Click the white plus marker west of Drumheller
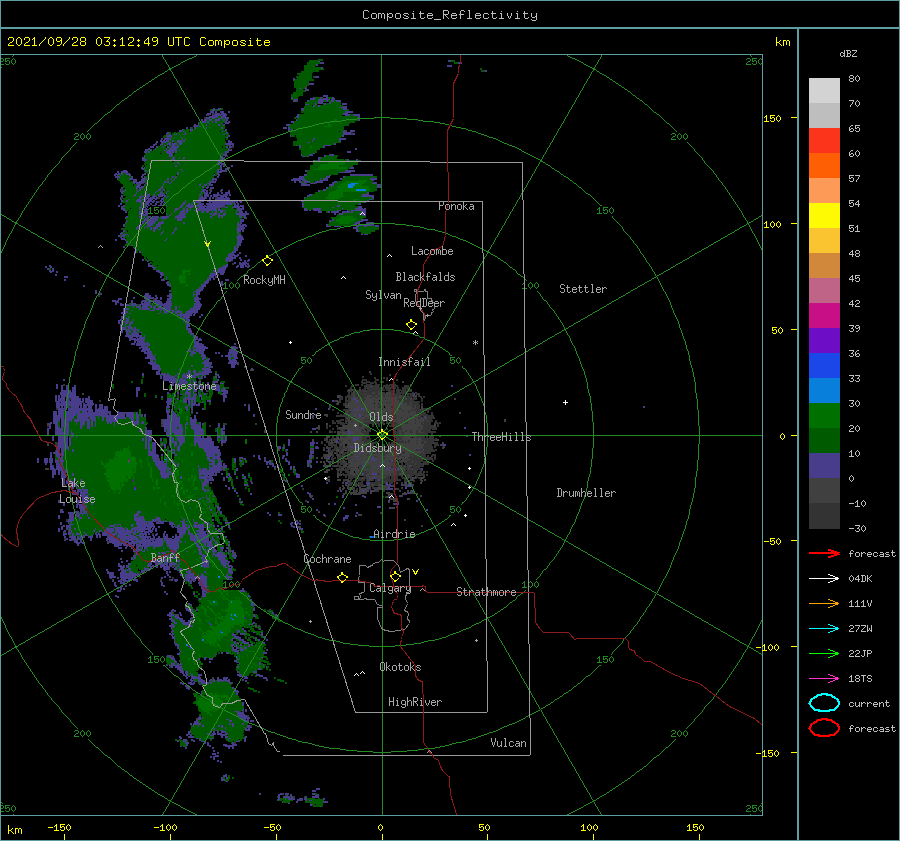This screenshot has width=900, height=841. (x=565, y=402)
